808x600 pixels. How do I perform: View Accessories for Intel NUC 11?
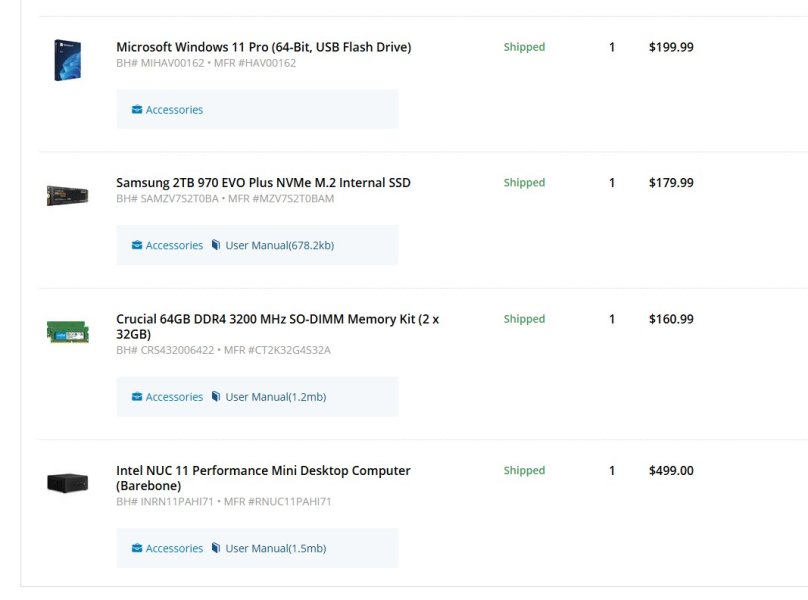point(174,548)
